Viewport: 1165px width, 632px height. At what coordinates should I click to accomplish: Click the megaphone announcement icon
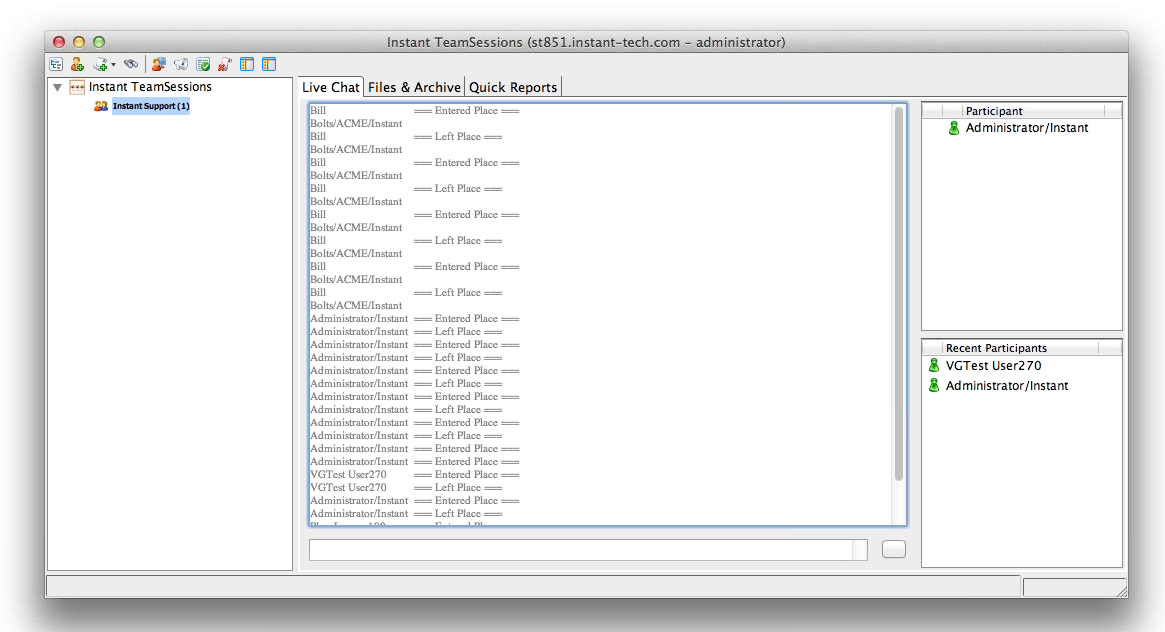click(181, 65)
